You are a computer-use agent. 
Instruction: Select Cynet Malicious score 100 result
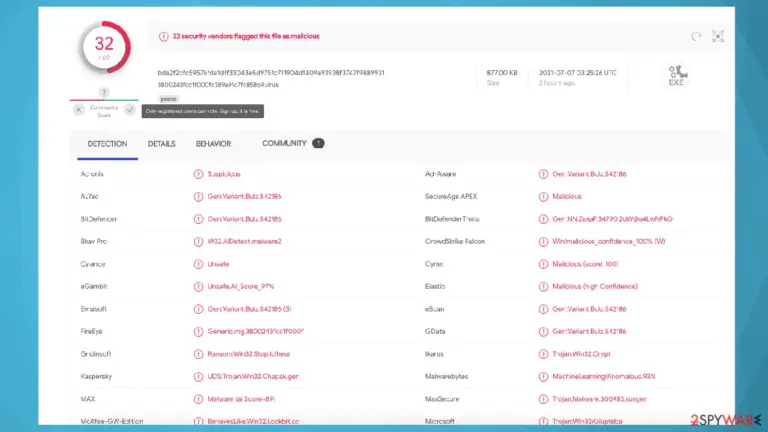tap(585, 264)
